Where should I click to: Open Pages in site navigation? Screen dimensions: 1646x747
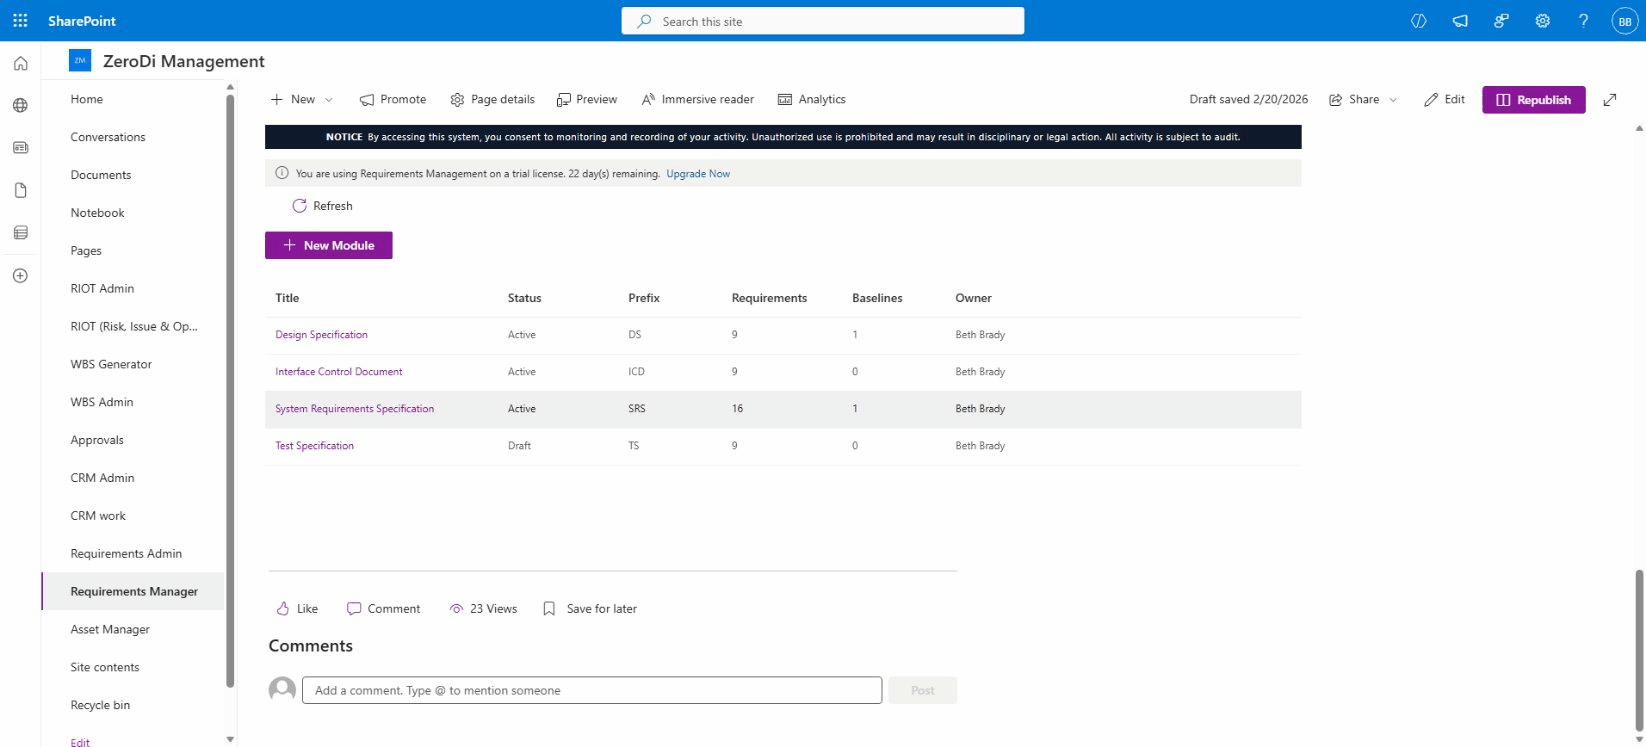coord(86,251)
